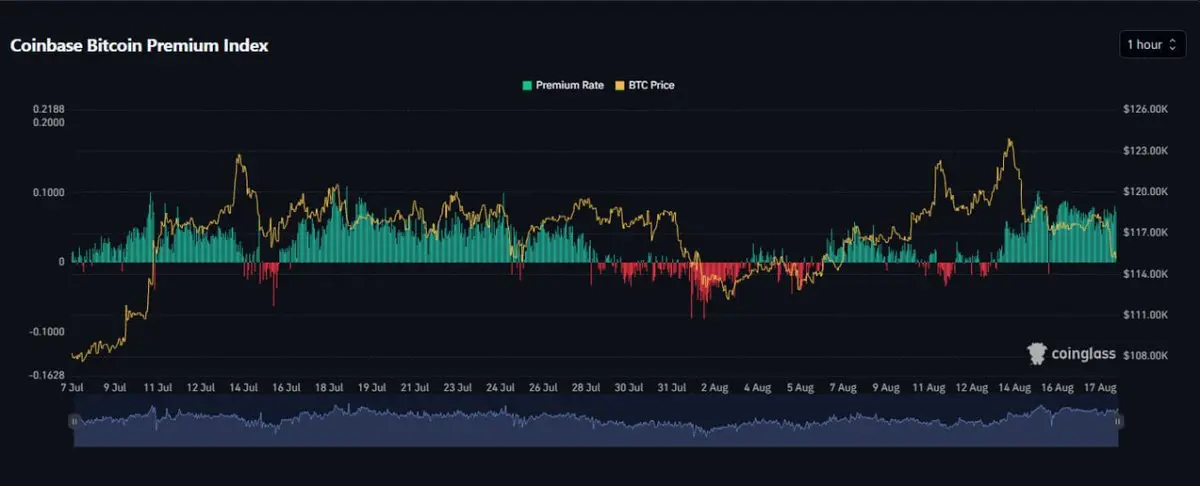This screenshot has height=486, width=1200.
Task: Click the $117.00K price axis label
Action: (1145, 232)
